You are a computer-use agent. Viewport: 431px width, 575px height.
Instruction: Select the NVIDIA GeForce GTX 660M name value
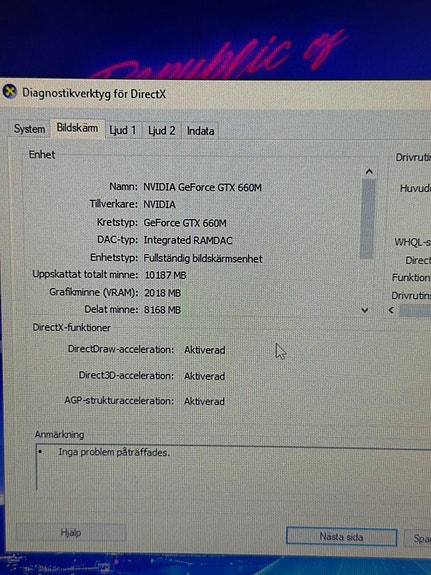[x=202, y=187]
